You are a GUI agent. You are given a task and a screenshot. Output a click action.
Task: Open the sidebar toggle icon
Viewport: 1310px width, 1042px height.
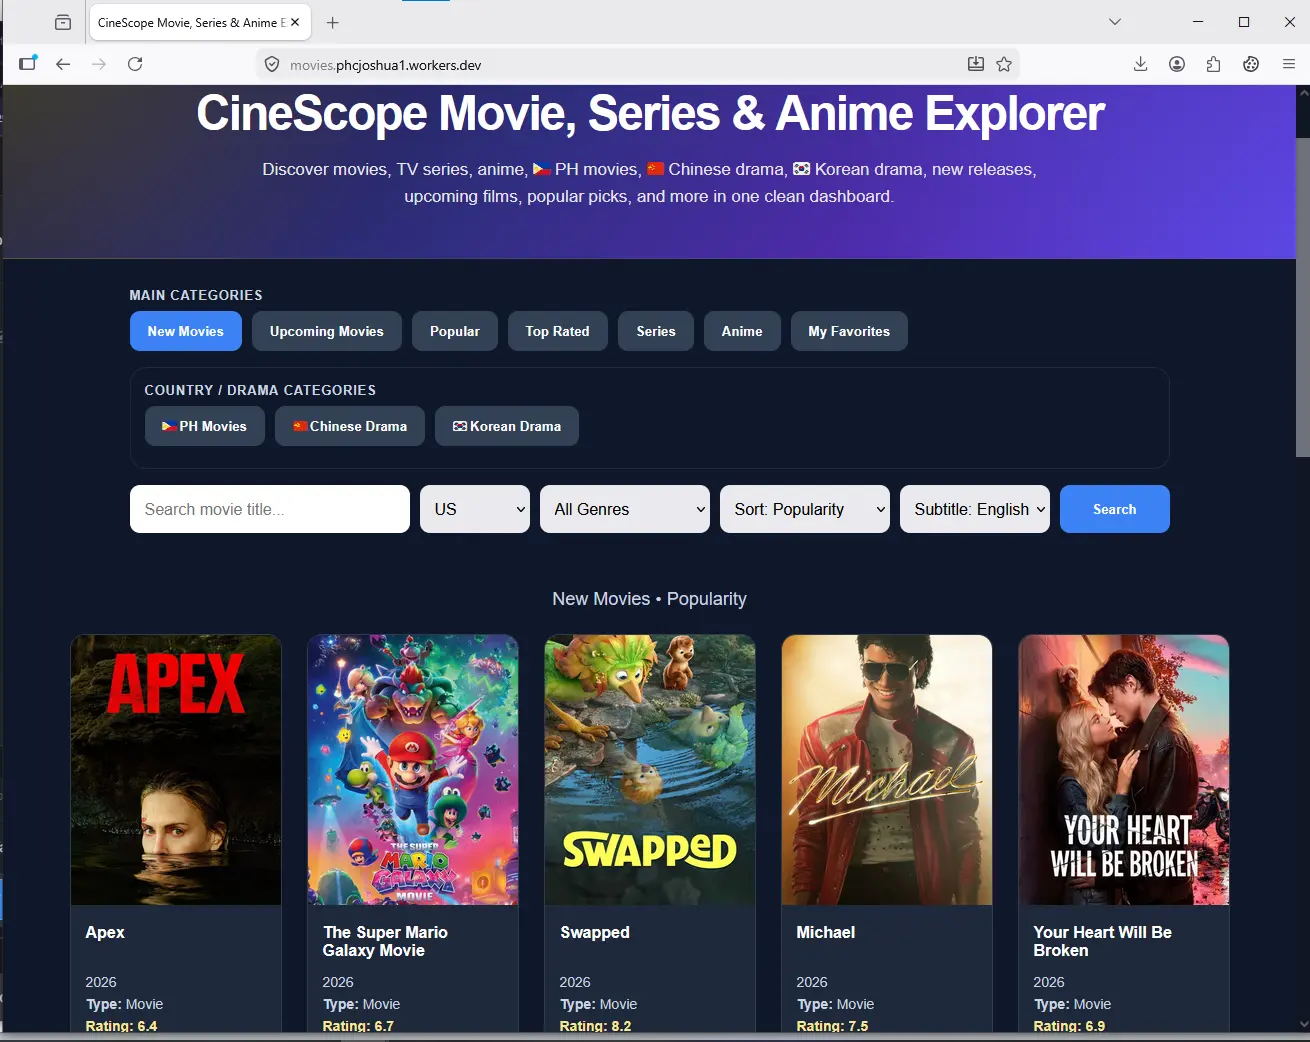click(x=28, y=63)
